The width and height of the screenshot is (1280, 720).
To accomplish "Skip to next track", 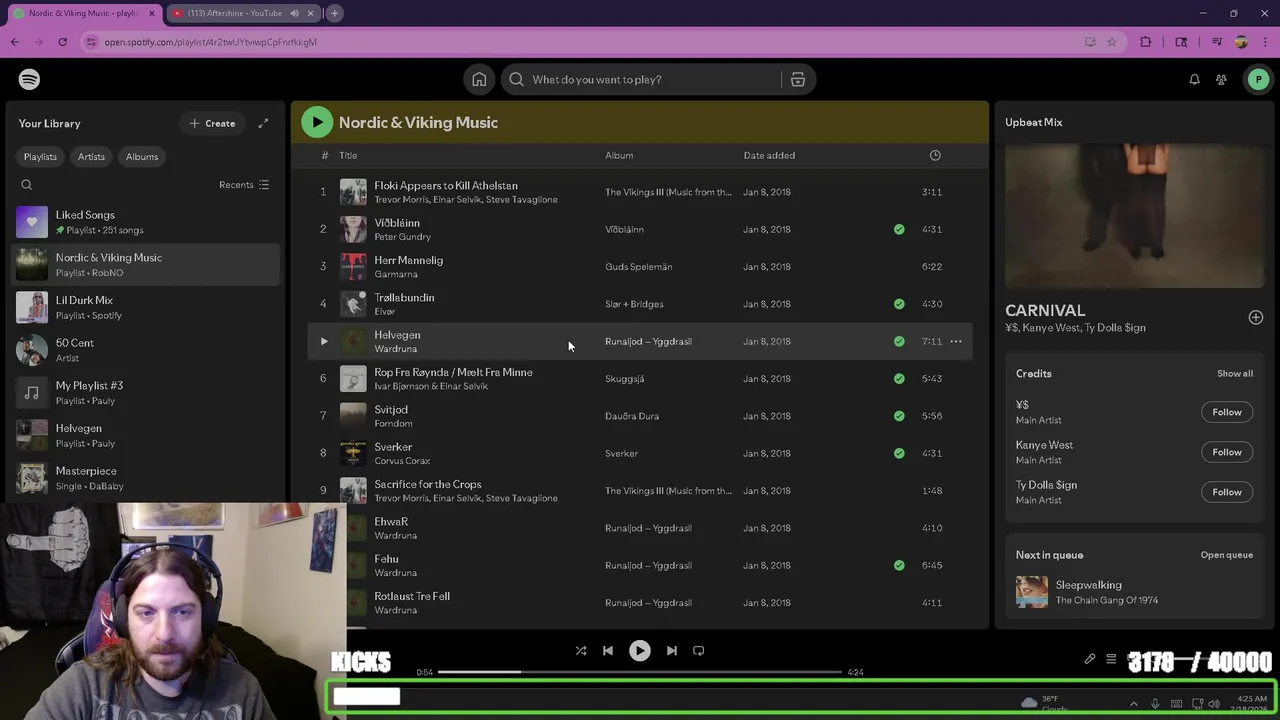I will [672, 650].
